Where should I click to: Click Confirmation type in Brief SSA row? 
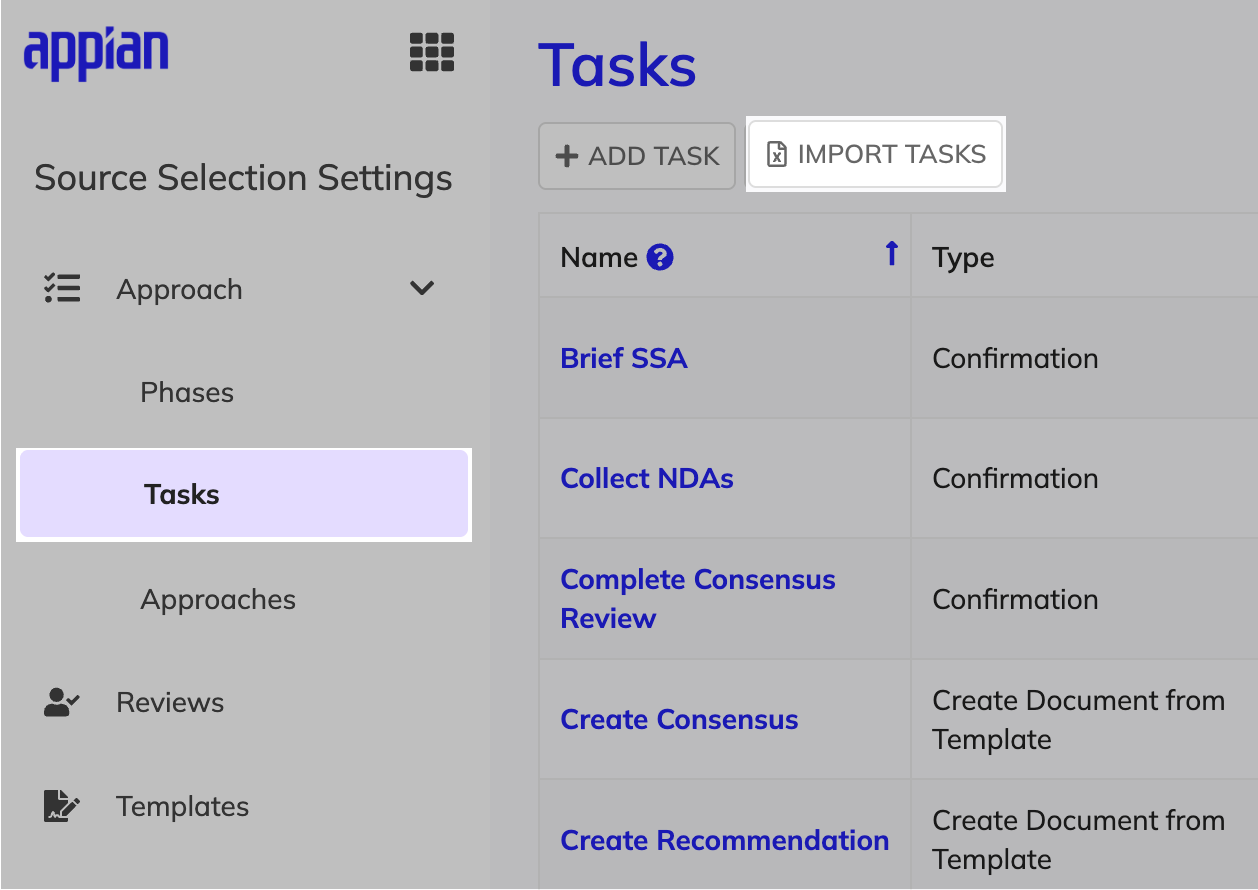click(x=1015, y=358)
